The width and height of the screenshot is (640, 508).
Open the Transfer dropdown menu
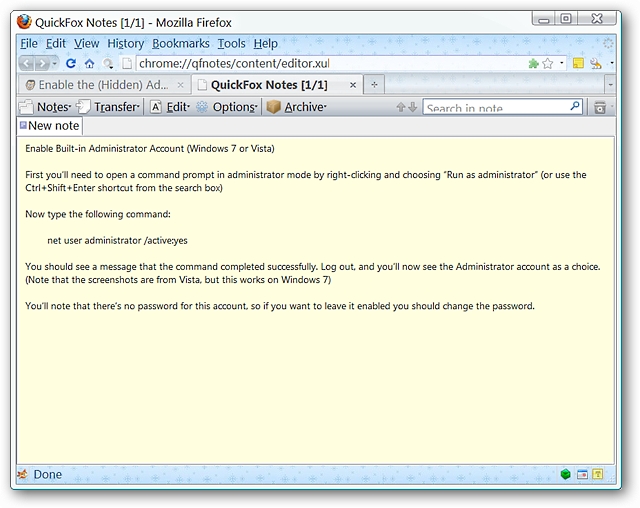point(109,107)
